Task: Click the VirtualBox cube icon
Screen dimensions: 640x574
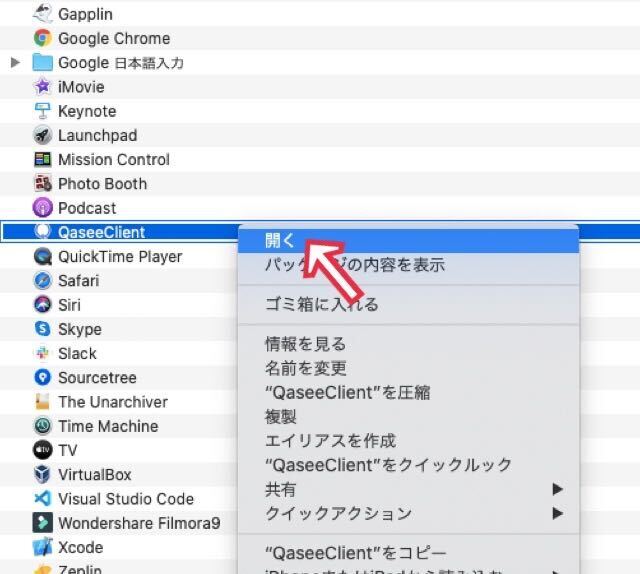Action: [42, 474]
